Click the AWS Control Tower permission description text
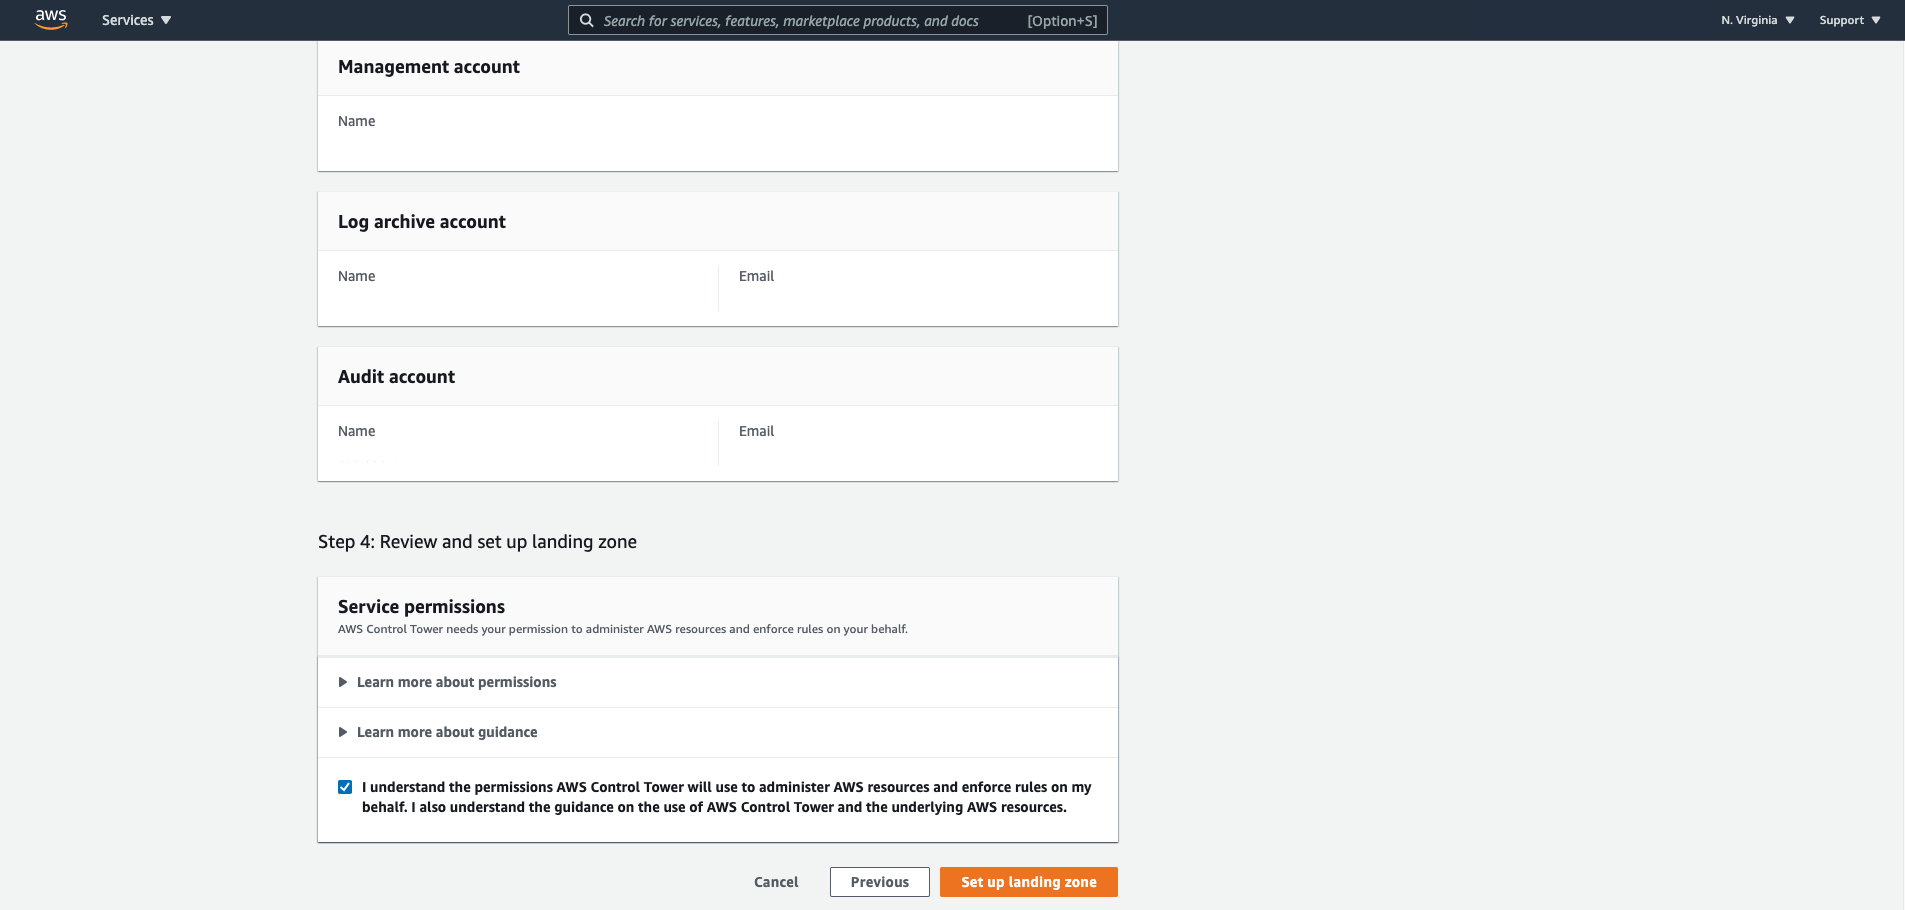1905x910 pixels. click(623, 629)
